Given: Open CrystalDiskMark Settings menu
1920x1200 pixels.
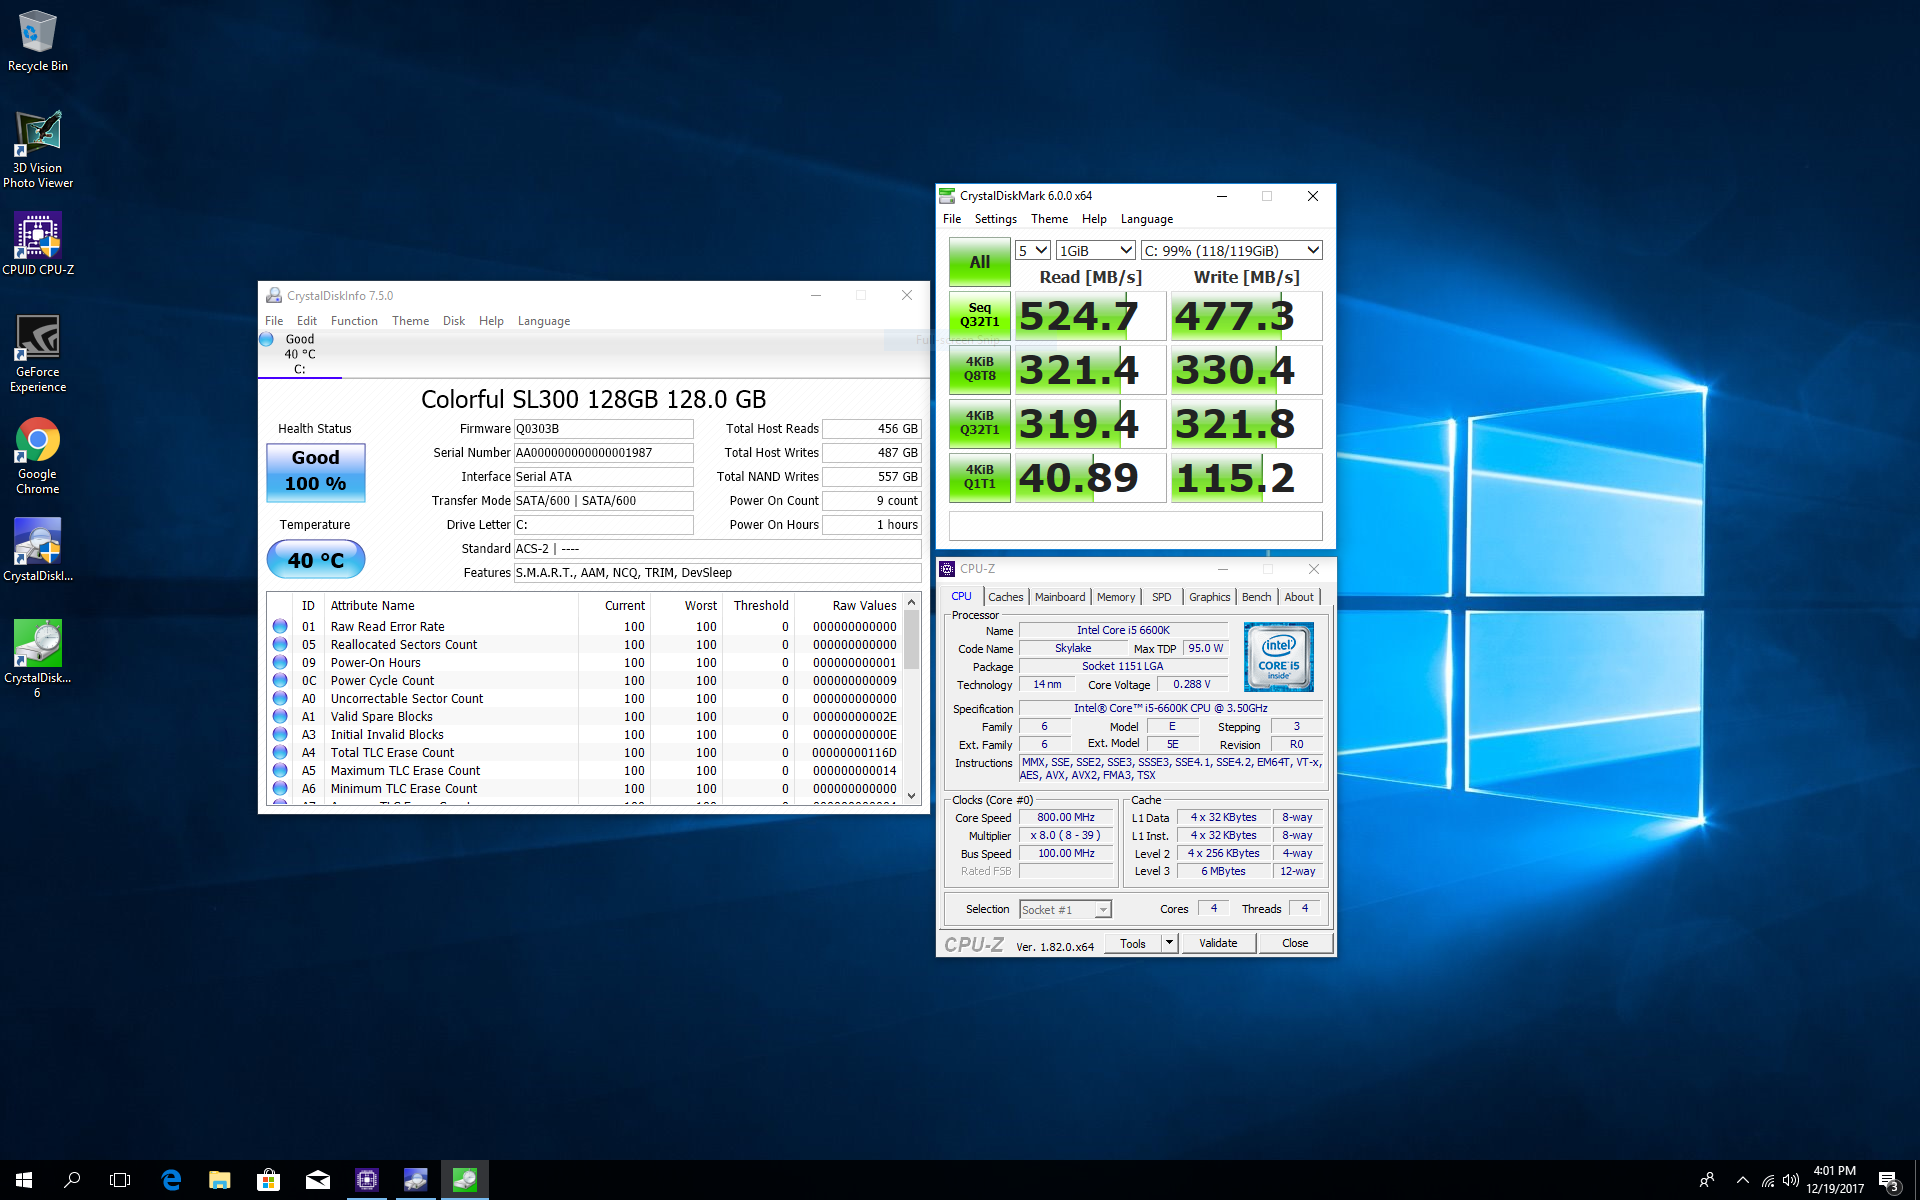Looking at the screenshot, I should click(995, 219).
